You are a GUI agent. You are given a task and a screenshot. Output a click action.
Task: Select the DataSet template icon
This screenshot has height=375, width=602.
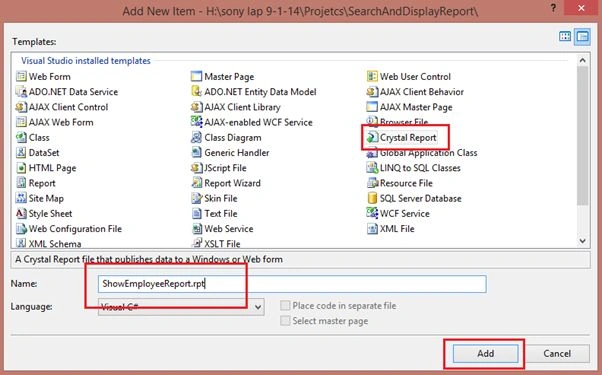21,153
